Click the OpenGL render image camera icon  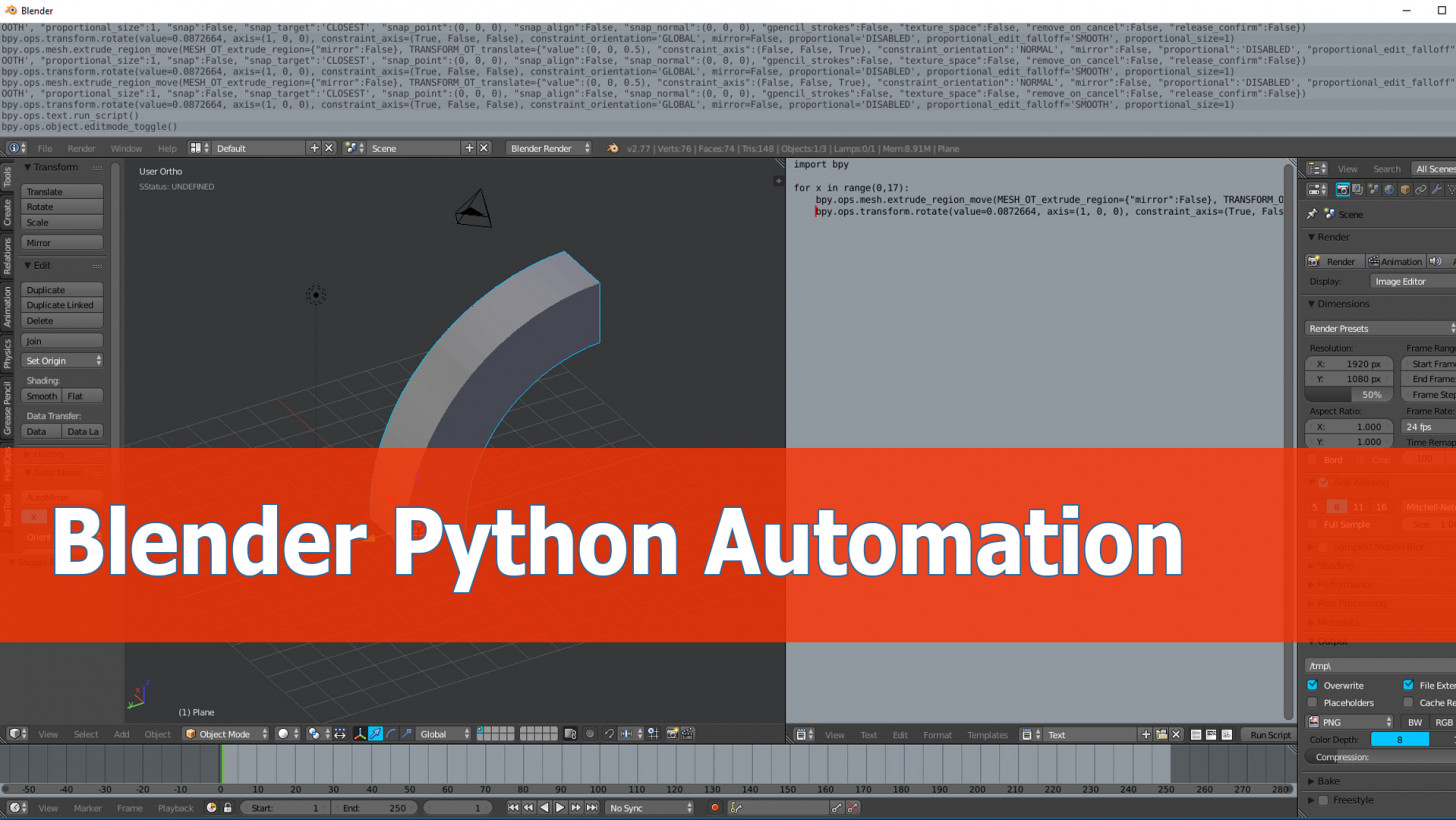672,734
